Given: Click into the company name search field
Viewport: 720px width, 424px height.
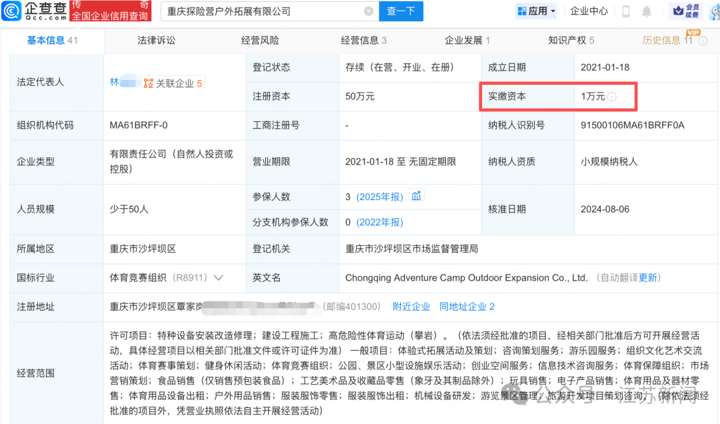Looking at the screenshot, I should tap(264, 11).
